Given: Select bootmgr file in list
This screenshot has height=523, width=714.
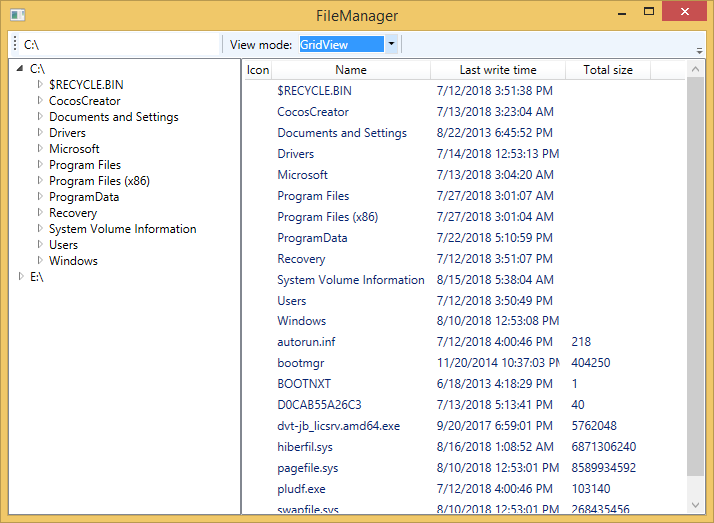Looking at the screenshot, I should (464, 363).
